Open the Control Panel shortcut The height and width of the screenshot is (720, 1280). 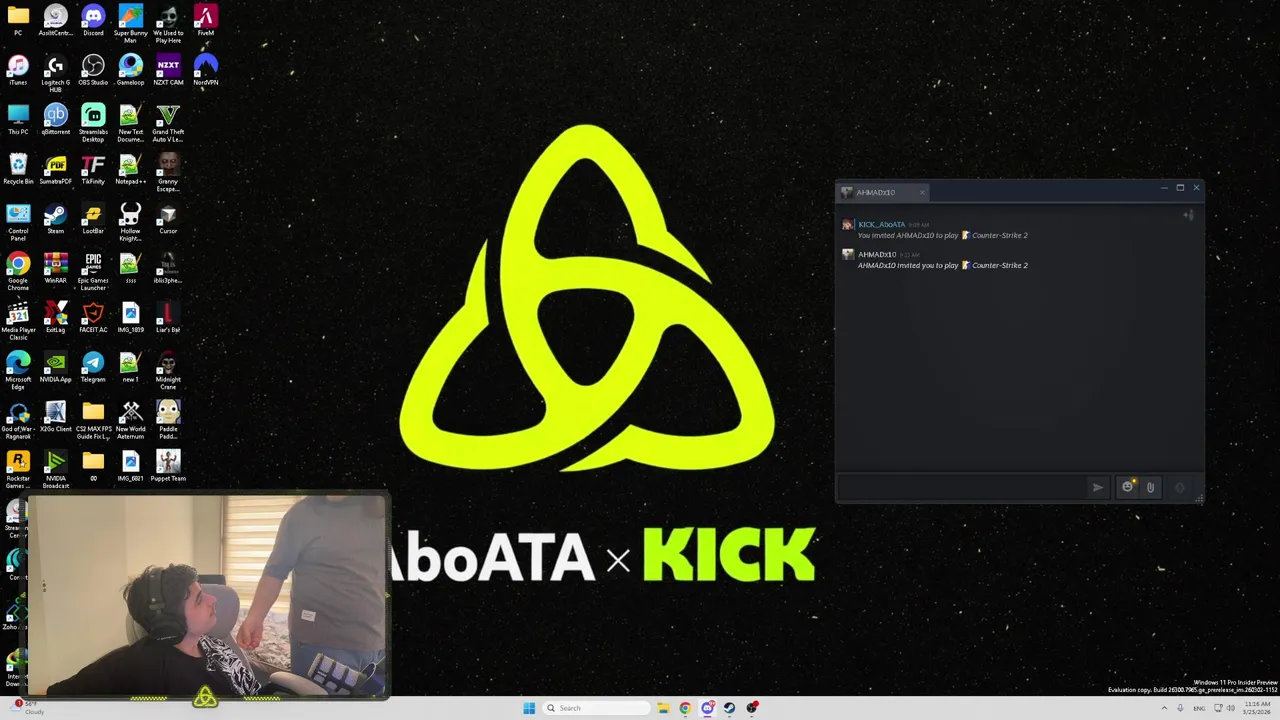coord(18,221)
